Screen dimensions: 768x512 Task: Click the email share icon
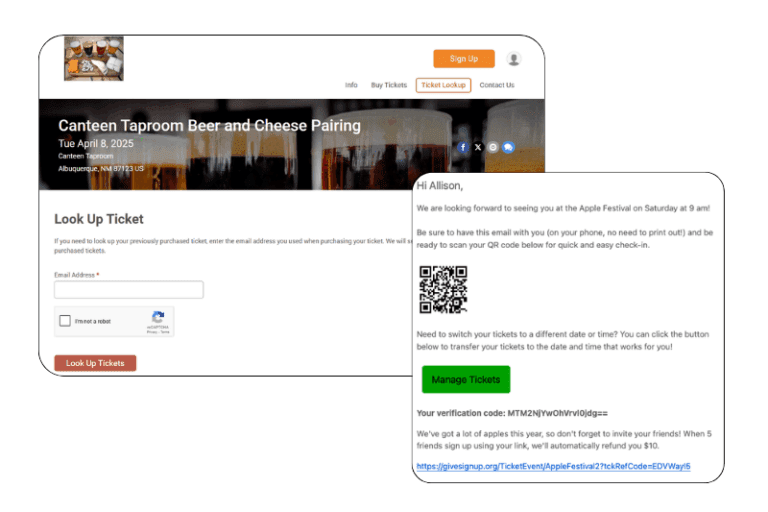[x=493, y=147]
